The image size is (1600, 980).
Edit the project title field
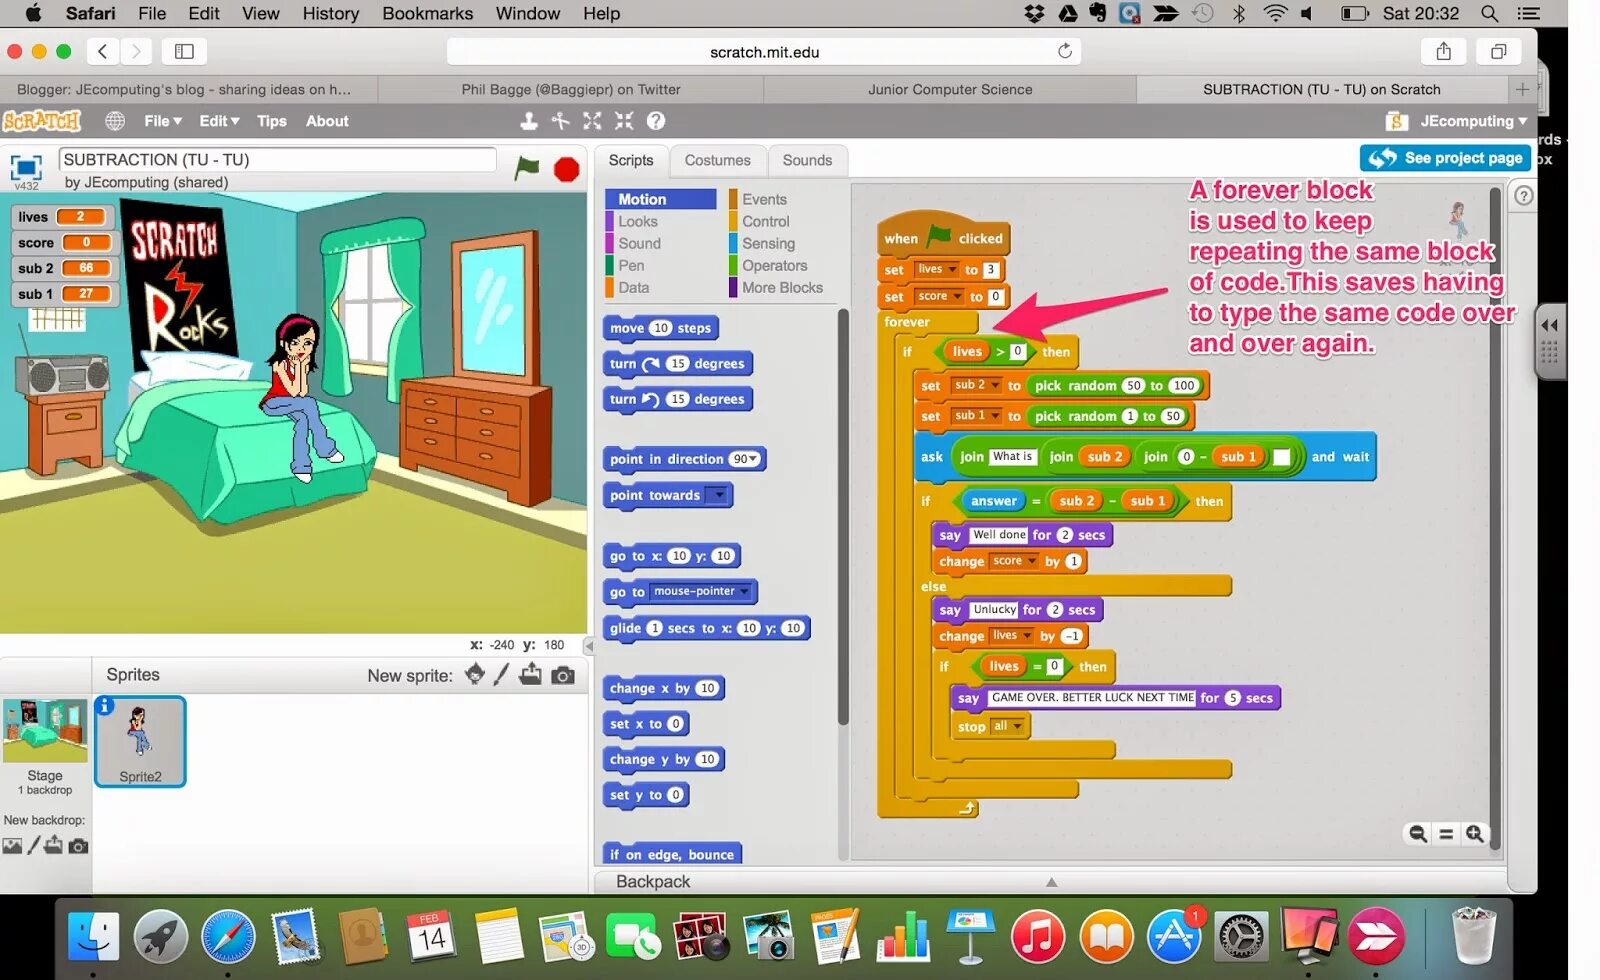point(277,160)
